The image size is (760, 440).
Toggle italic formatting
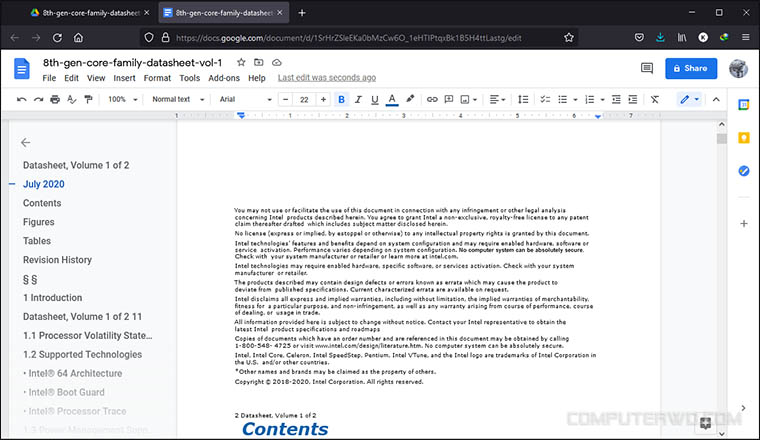coord(358,99)
